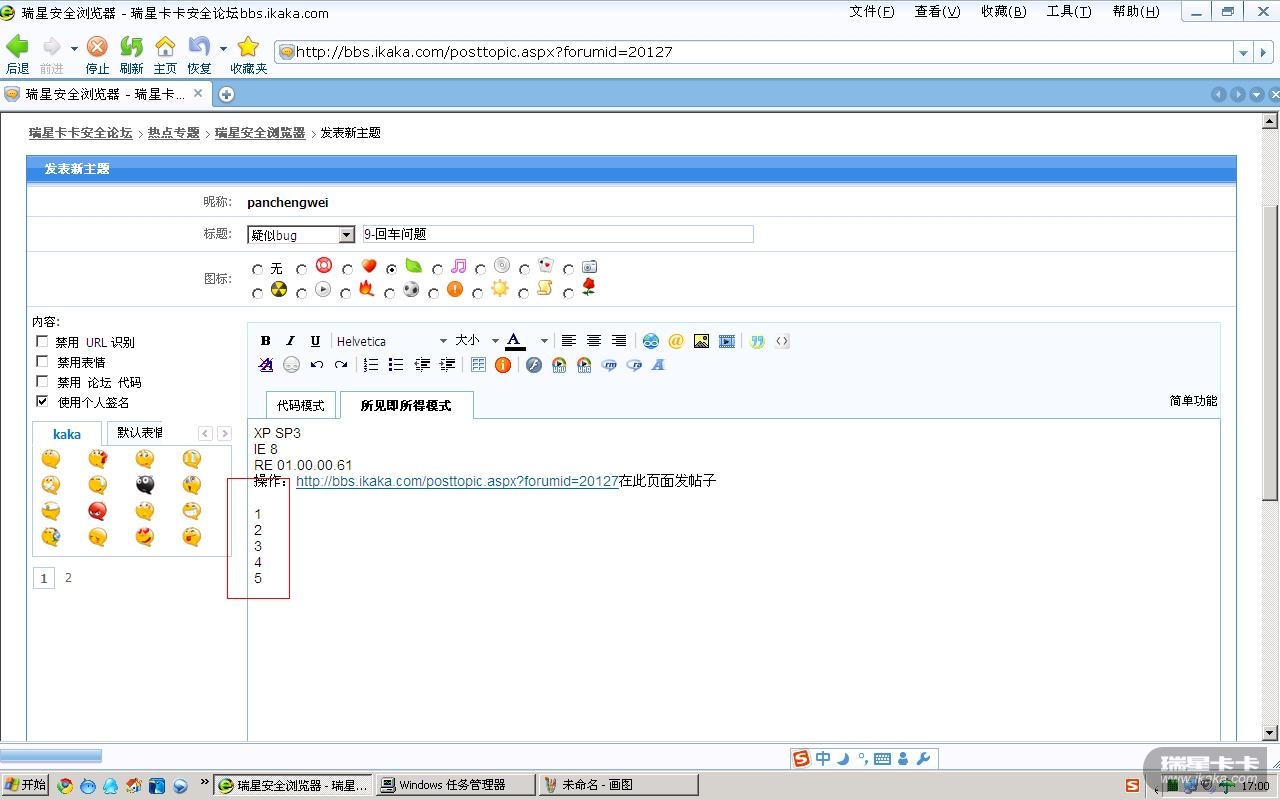Open a new browser tab with plus icon

coord(227,94)
